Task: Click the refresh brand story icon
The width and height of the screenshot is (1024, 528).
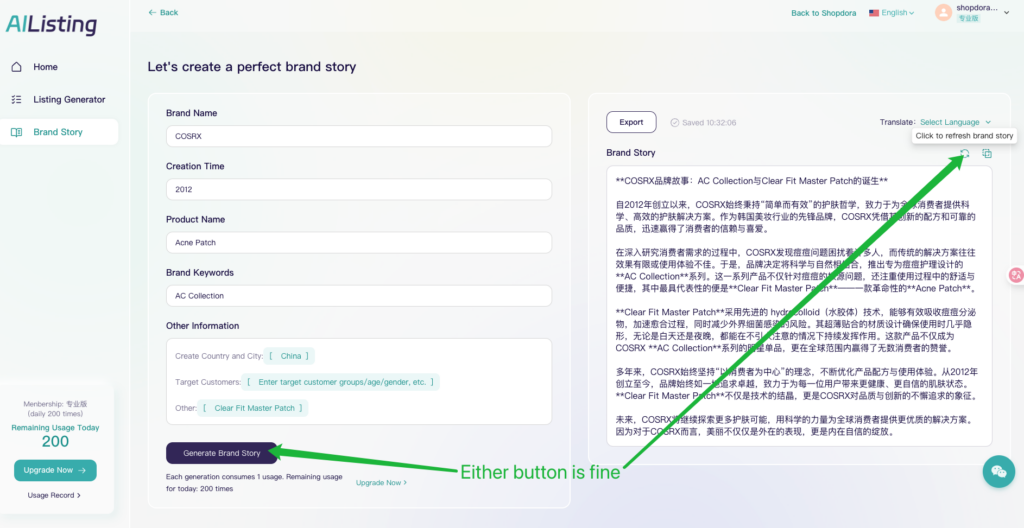Action: [x=965, y=153]
